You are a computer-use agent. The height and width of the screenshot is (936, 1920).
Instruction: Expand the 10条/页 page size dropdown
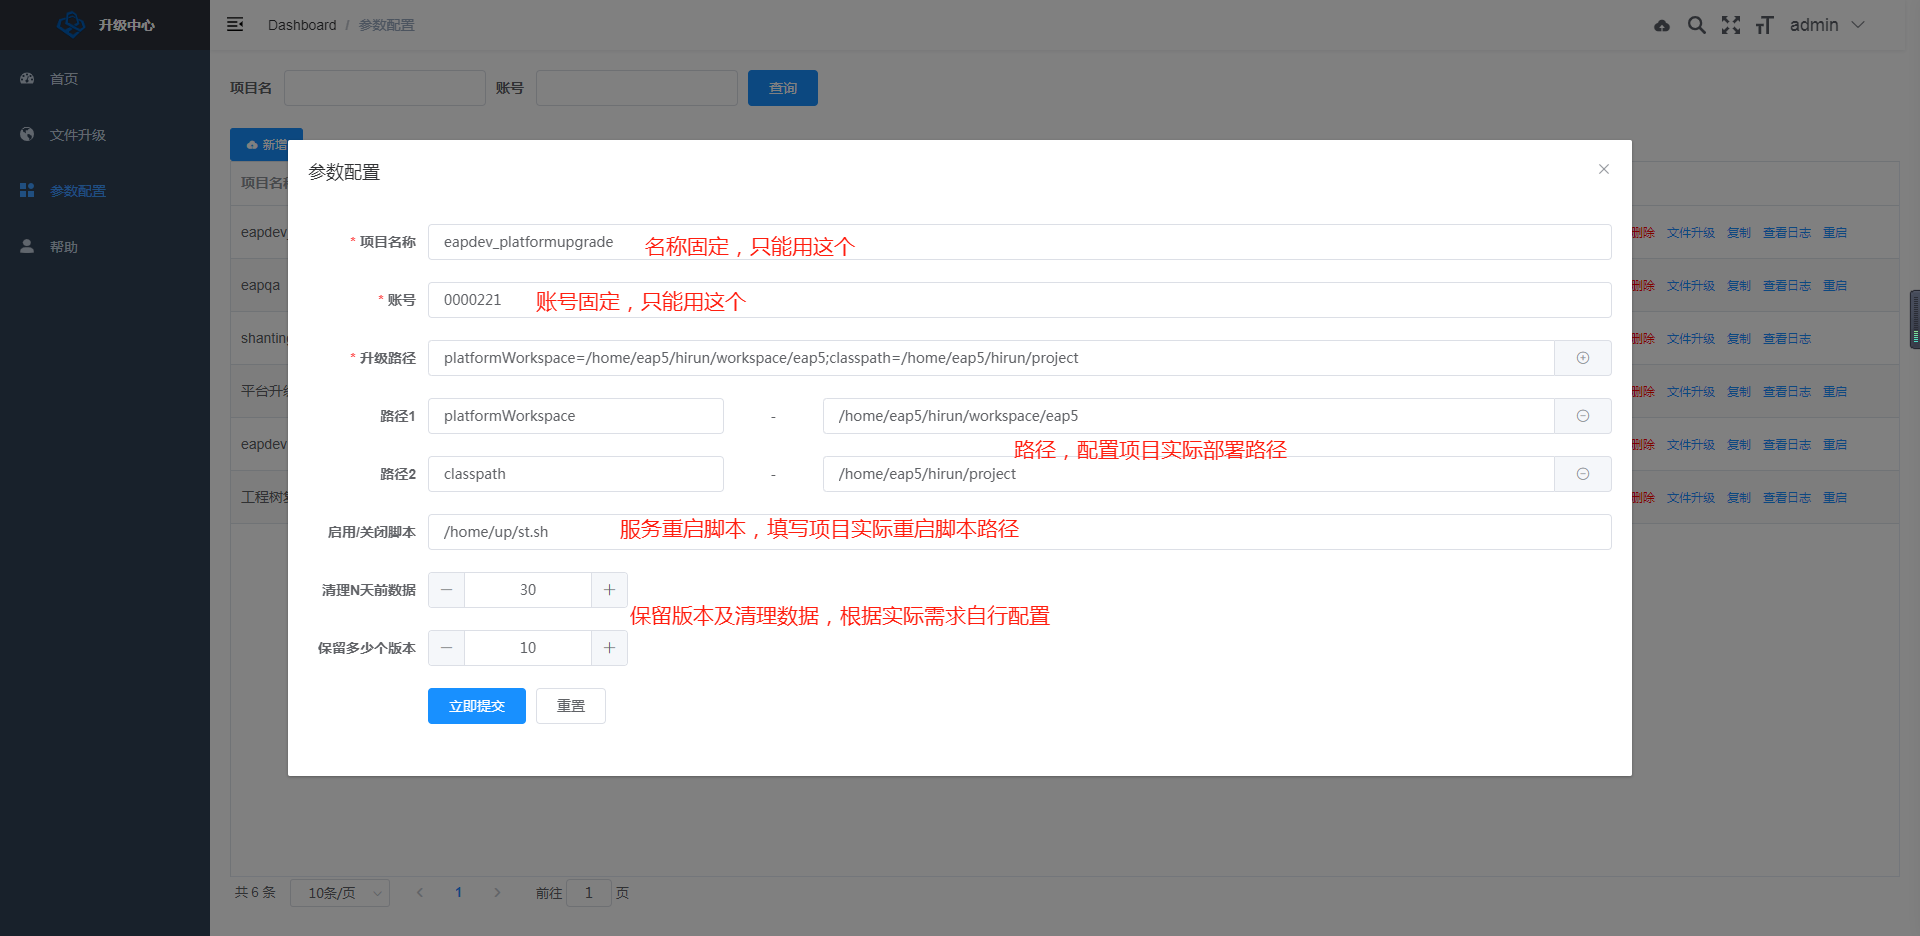pyautogui.click(x=340, y=893)
